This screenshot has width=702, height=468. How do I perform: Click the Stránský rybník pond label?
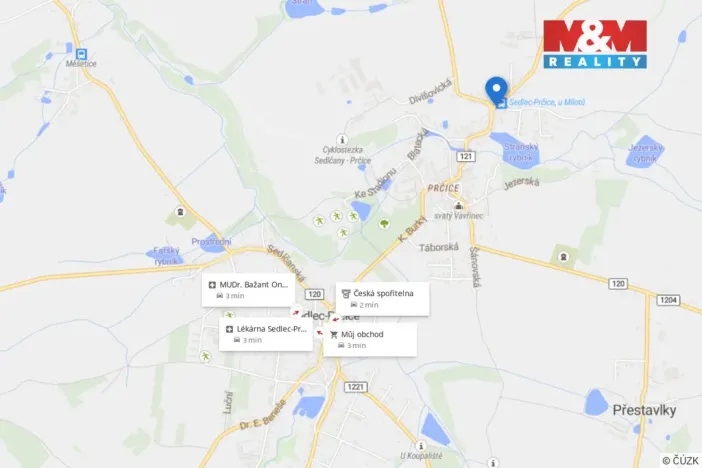pyautogui.click(x=521, y=152)
